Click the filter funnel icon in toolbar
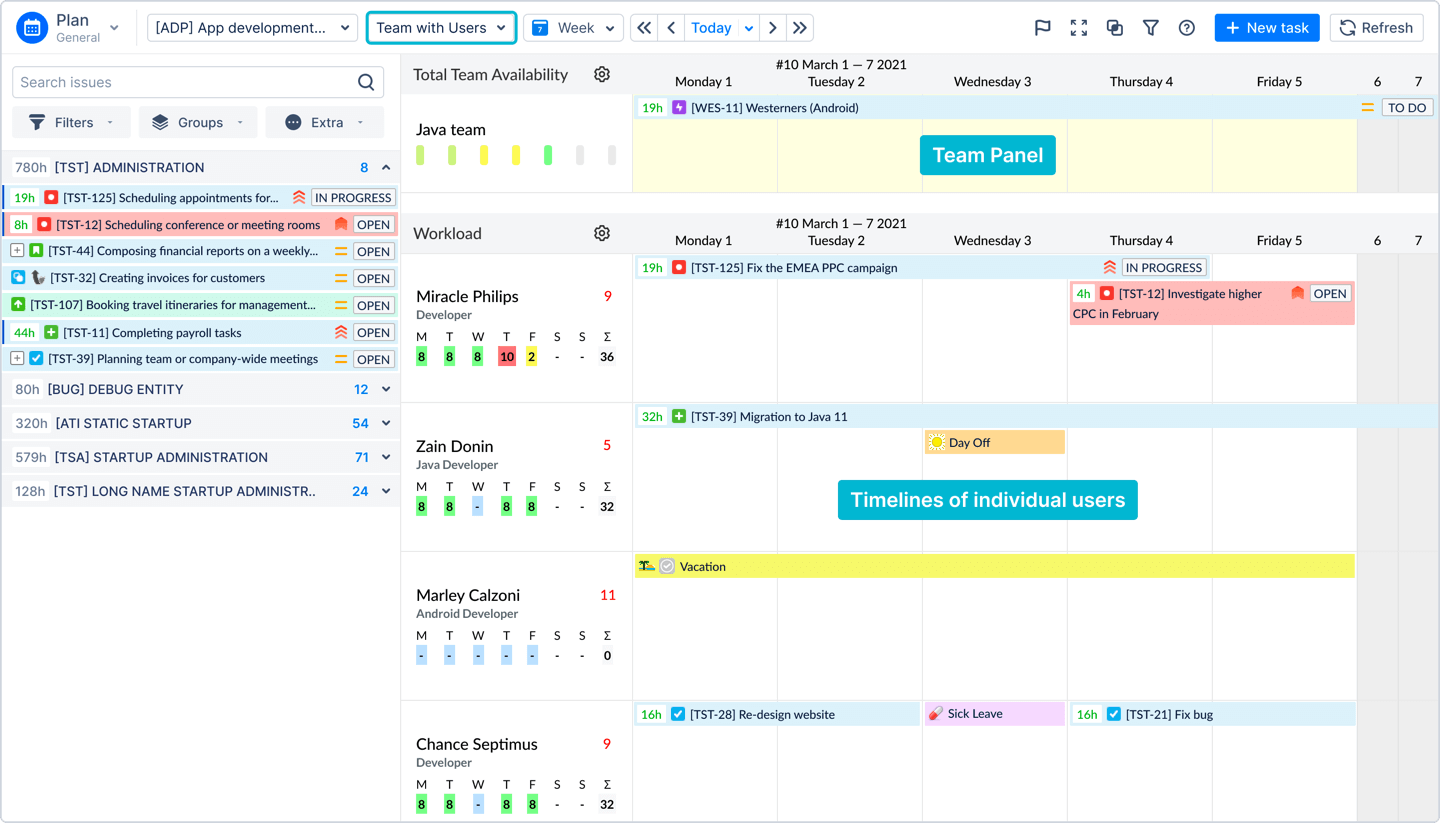The image size is (1440, 823). [1150, 28]
